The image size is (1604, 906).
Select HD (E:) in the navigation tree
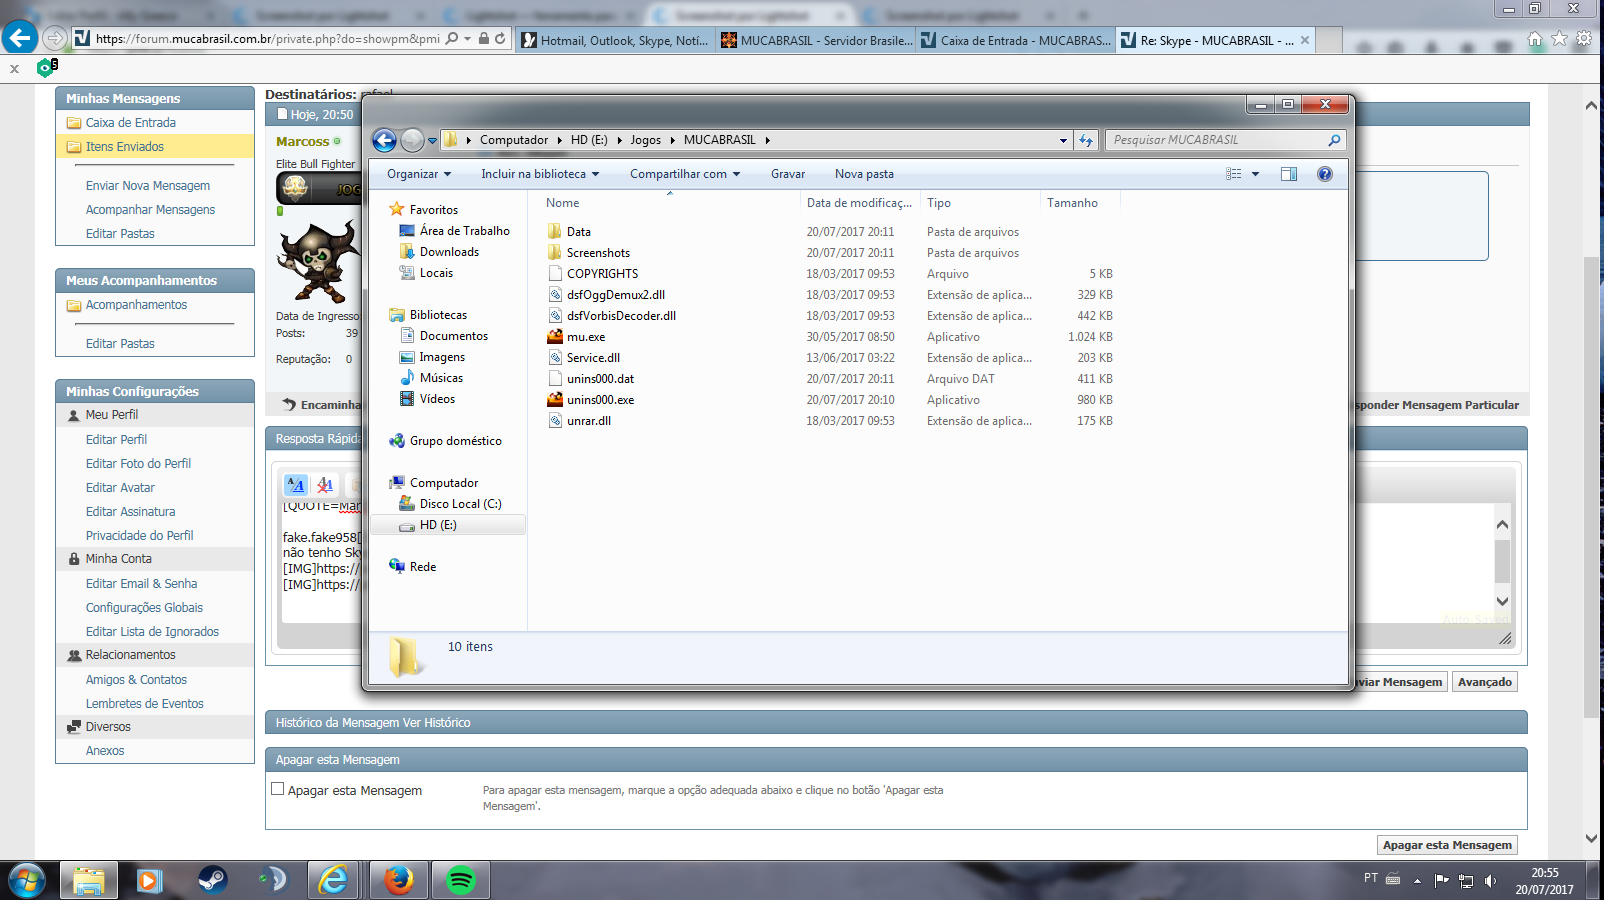(x=438, y=525)
